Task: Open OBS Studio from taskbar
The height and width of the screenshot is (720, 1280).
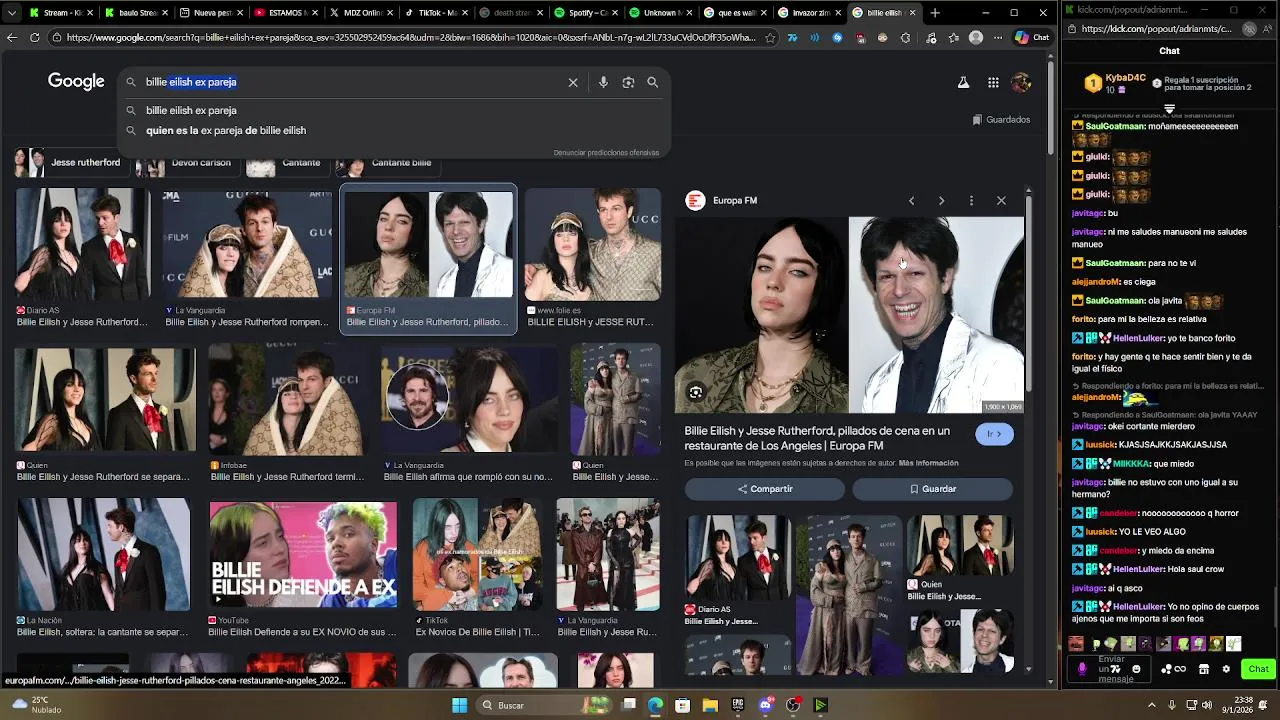Action: tap(793, 705)
